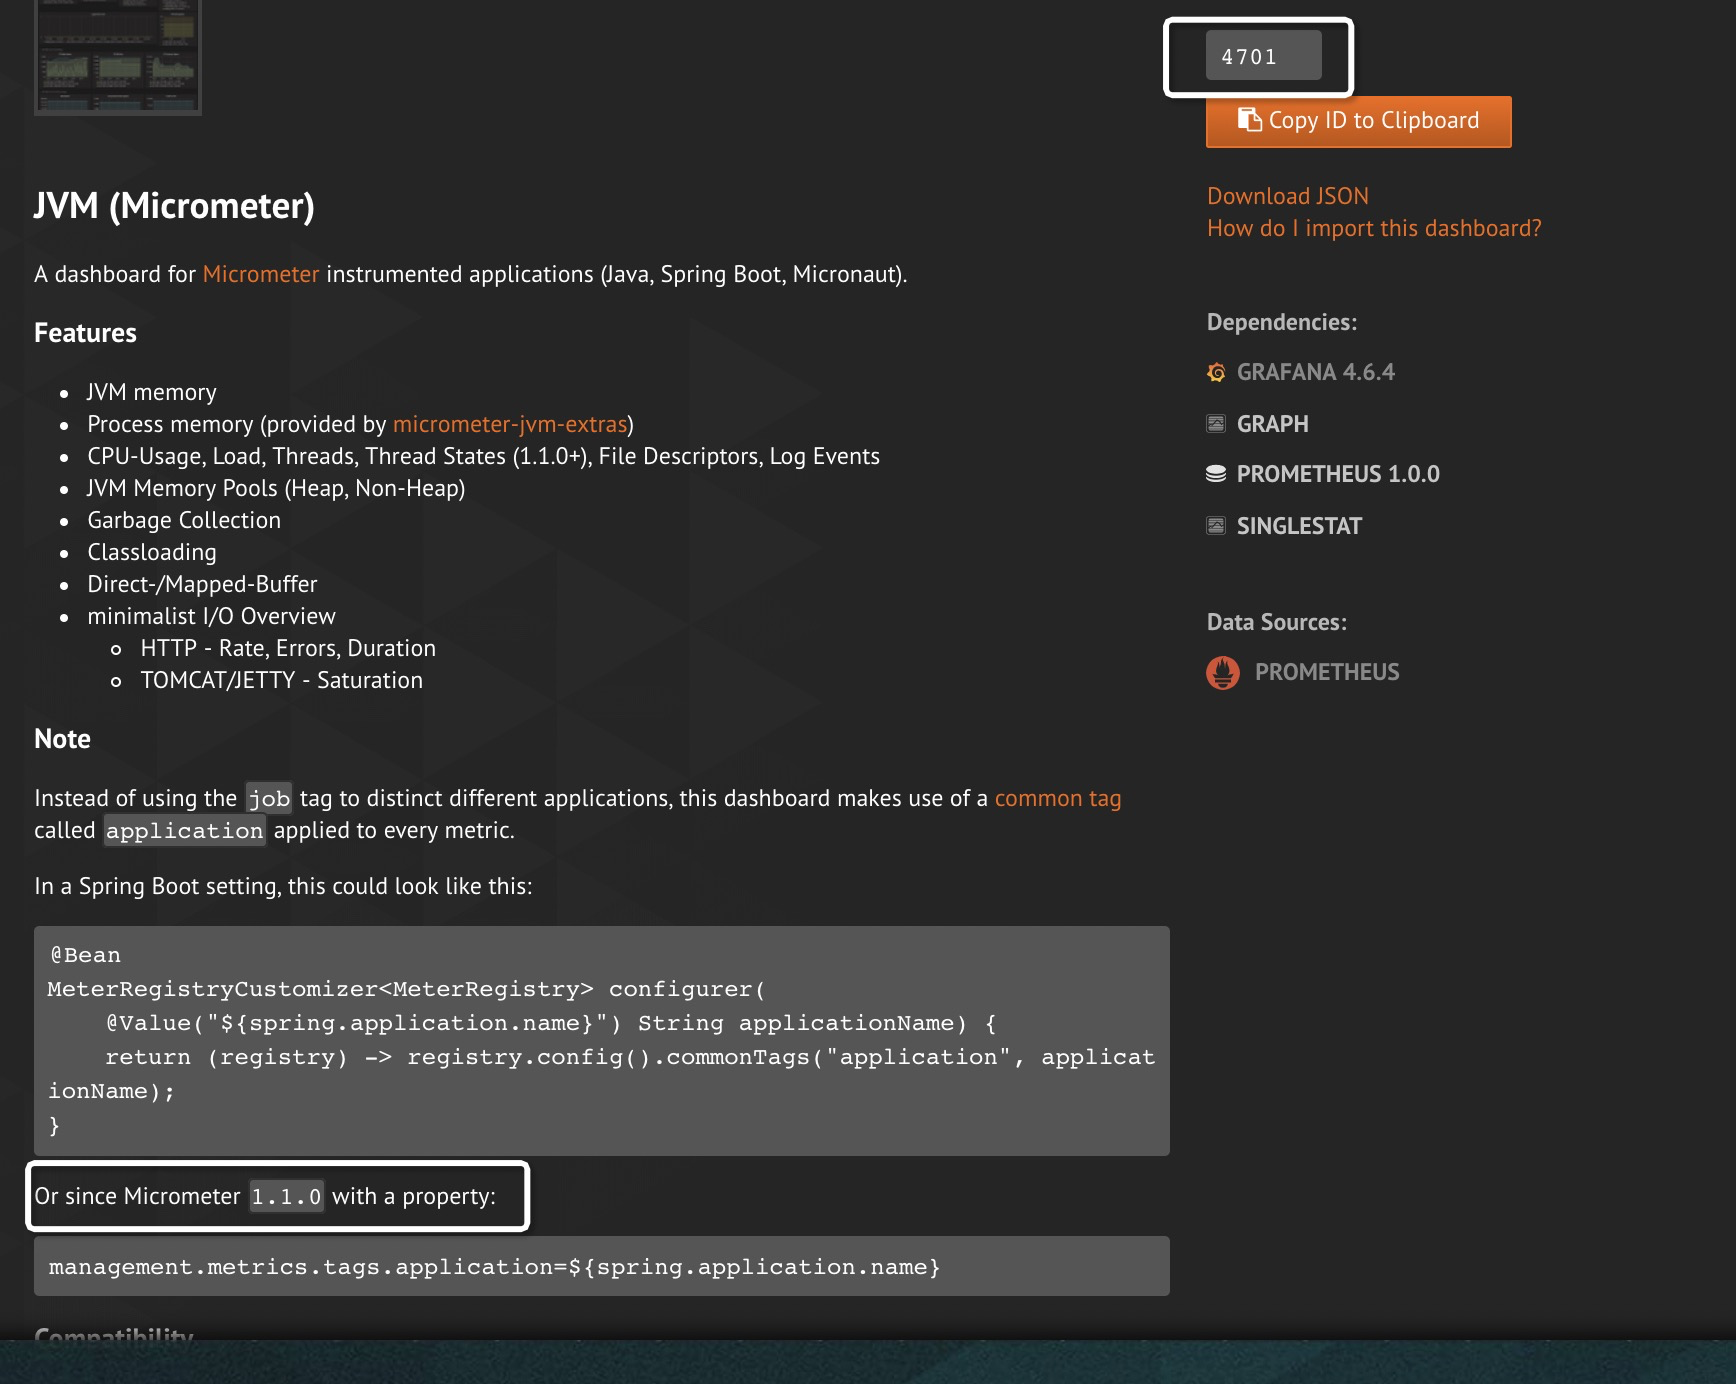Click the inline 'application' code tag

(185, 830)
